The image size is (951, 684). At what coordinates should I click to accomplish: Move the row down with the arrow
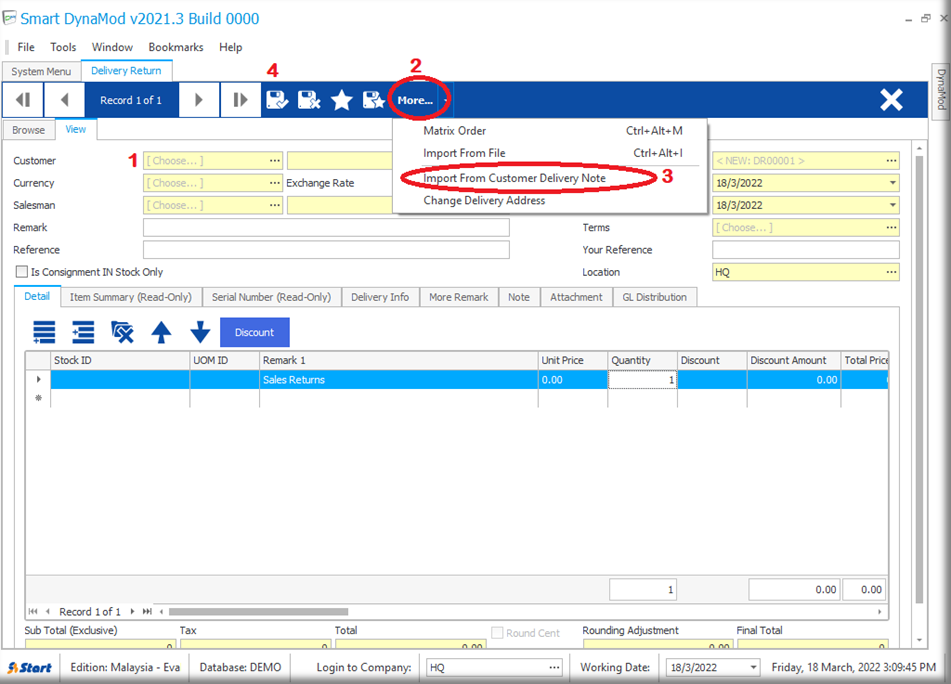pyautogui.click(x=200, y=333)
